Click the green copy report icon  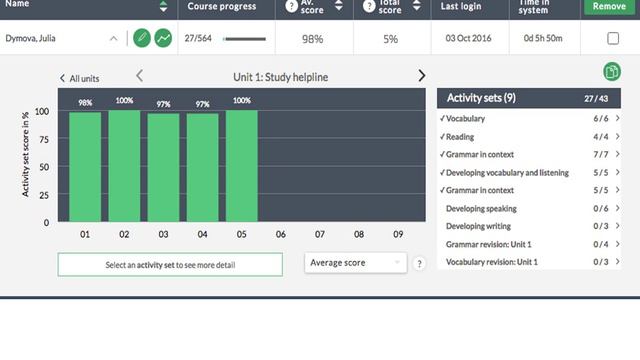pyautogui.click(x=611, y=72)
